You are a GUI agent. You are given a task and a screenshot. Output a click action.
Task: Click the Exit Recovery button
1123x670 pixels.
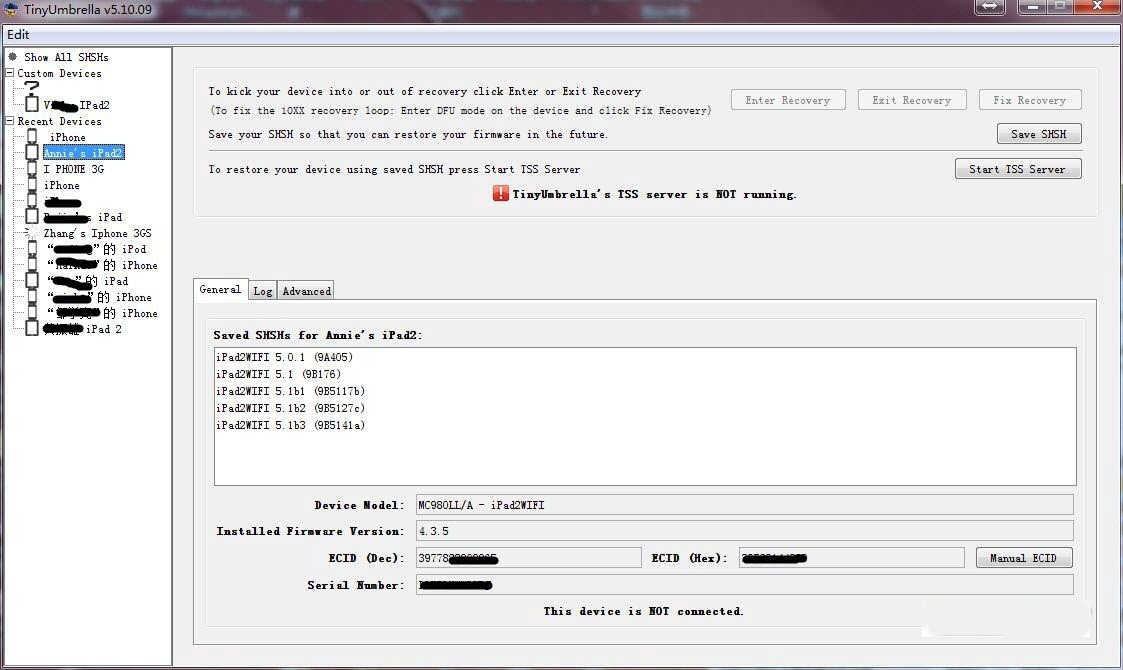click(x=912, y=100)
